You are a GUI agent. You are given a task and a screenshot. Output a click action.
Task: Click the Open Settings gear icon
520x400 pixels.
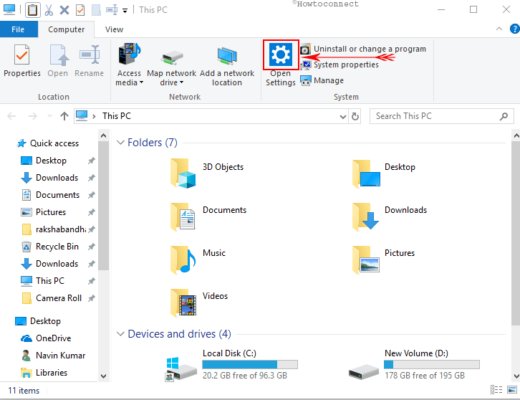pyautogui.click(x=281, y=54)
